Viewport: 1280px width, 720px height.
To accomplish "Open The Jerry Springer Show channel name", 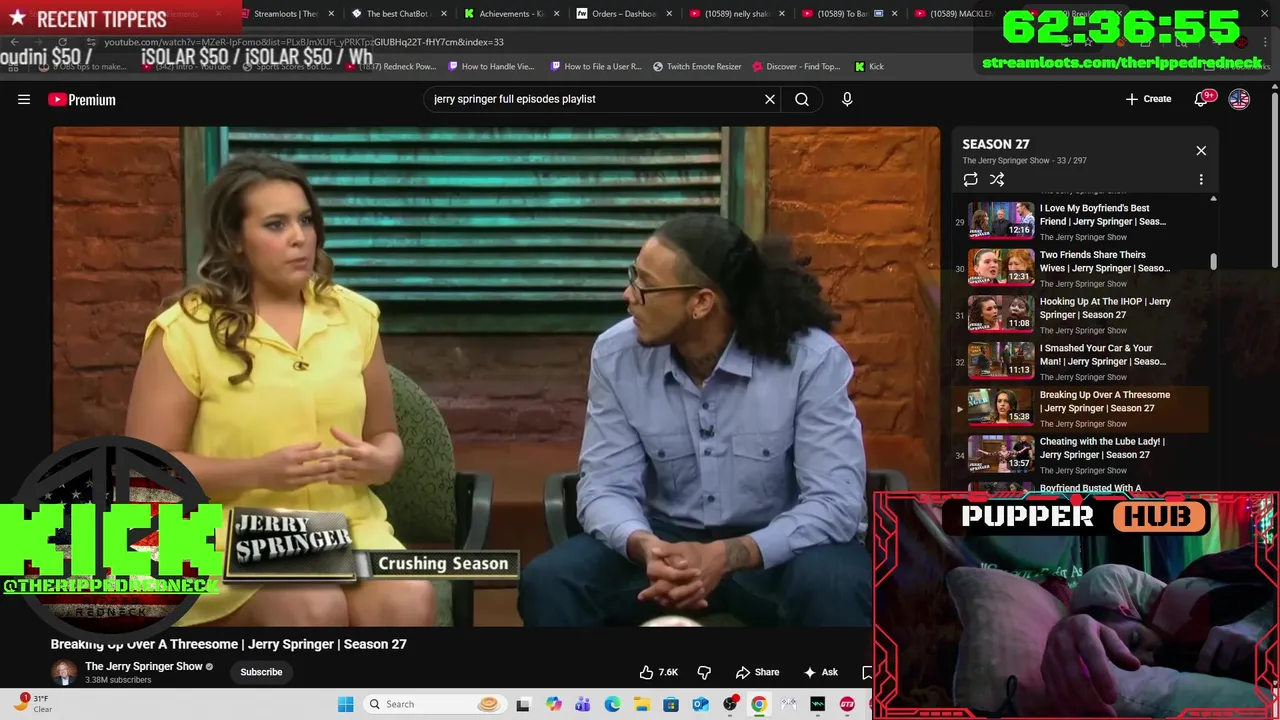I will tap(144, 666).
